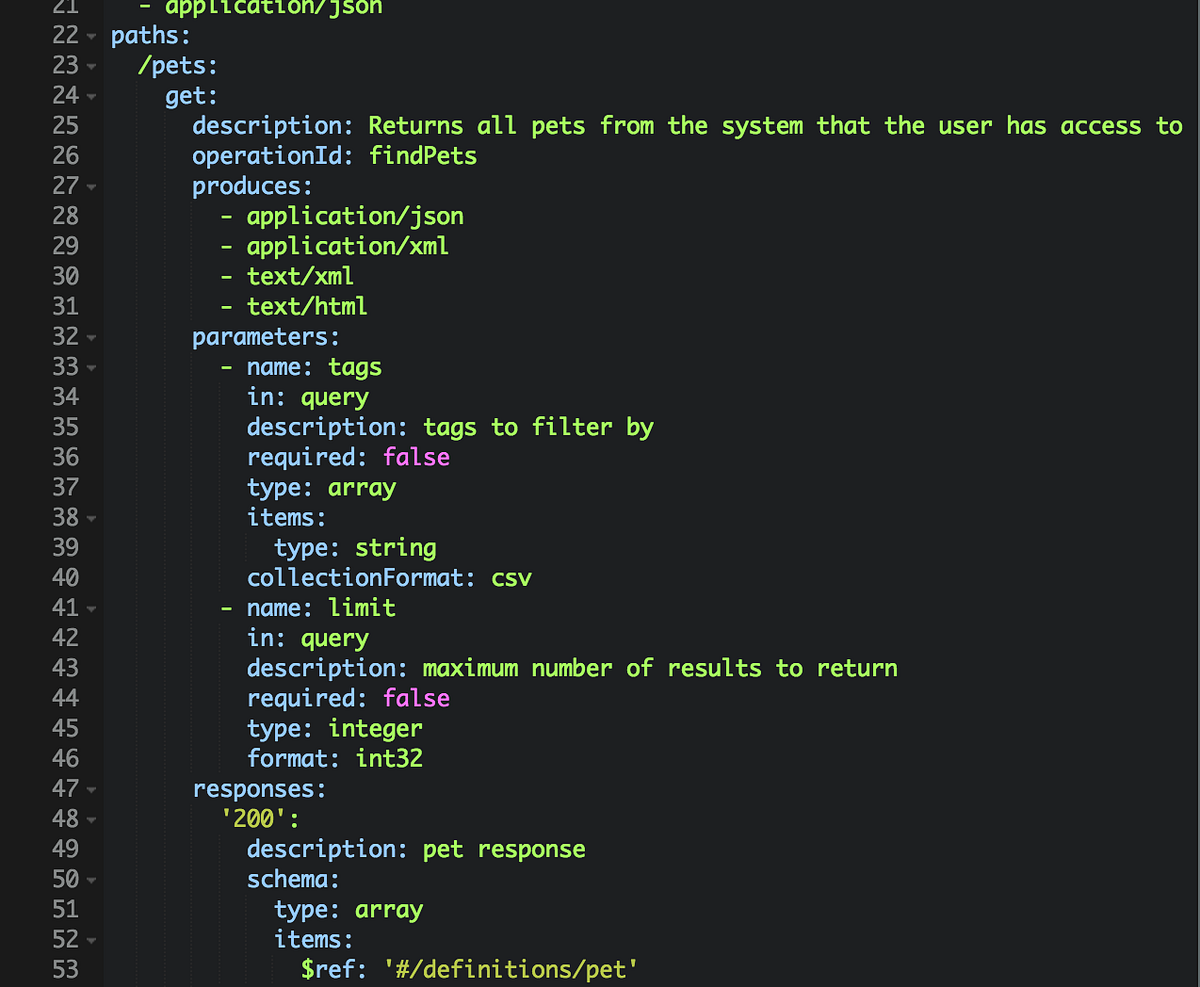Place cursor in '#/definitions/pet' reference
This screenshot has height=987, width=1200.
[x=511, y=969]
